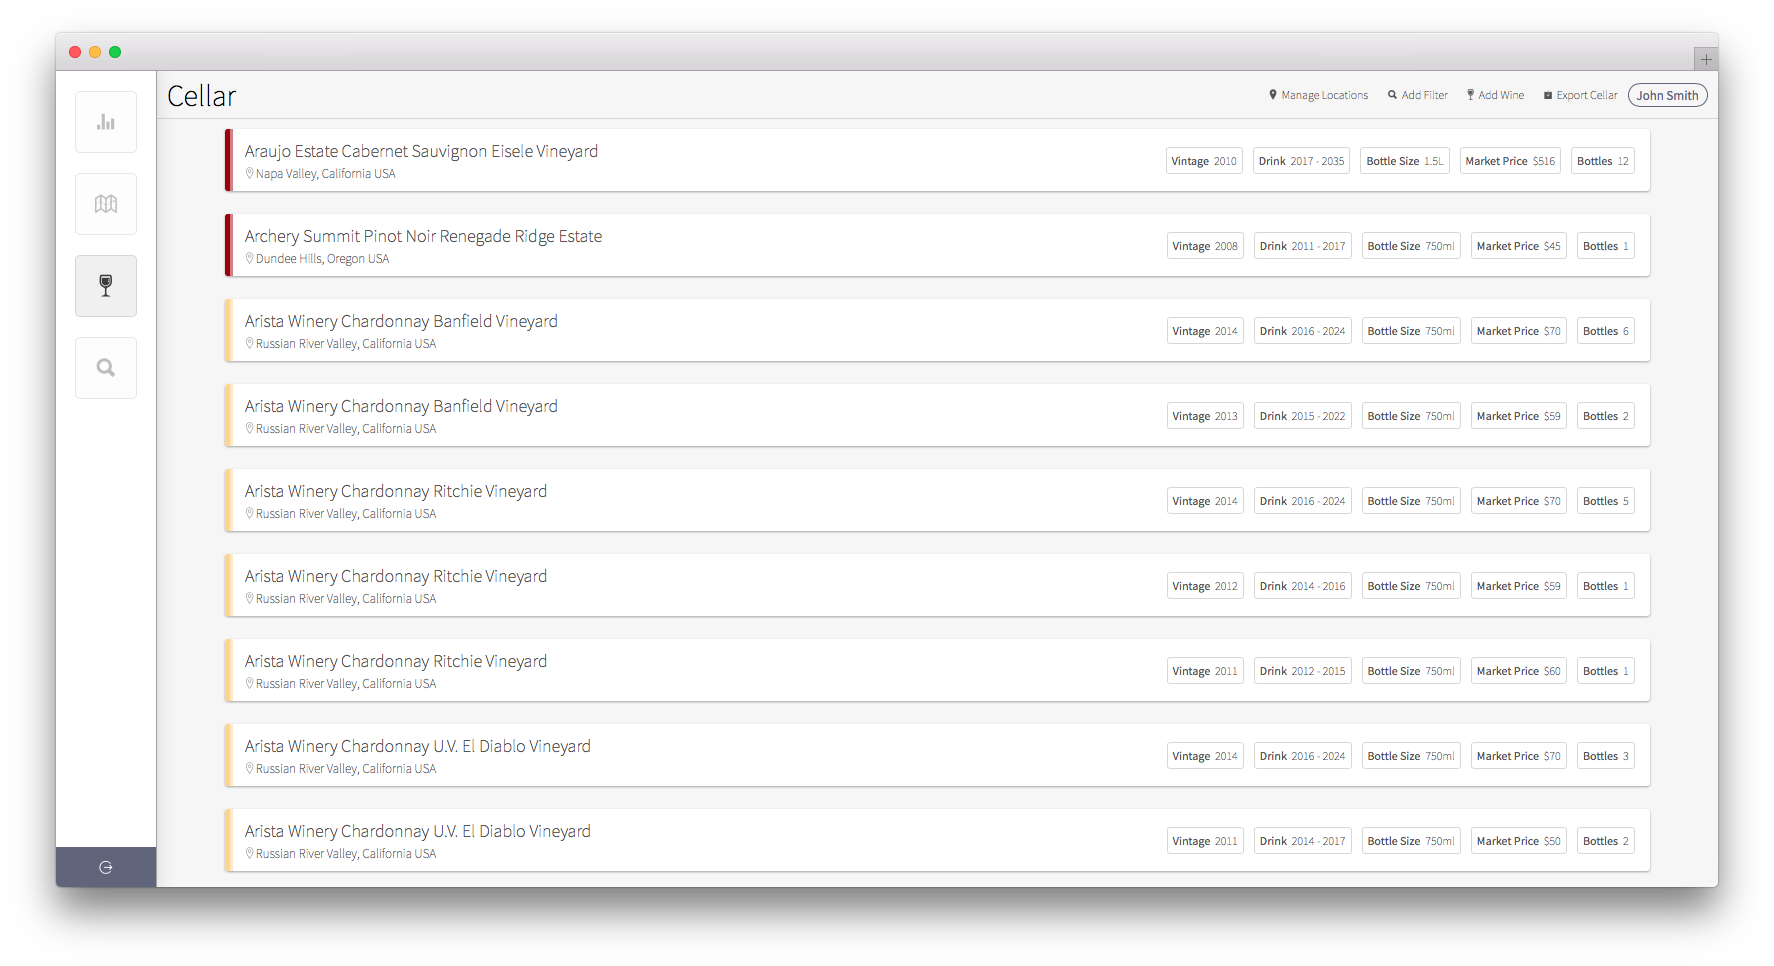Click the Add Wine link
This screenshot has width=1774, height=966.
[x=1496, y=95]
